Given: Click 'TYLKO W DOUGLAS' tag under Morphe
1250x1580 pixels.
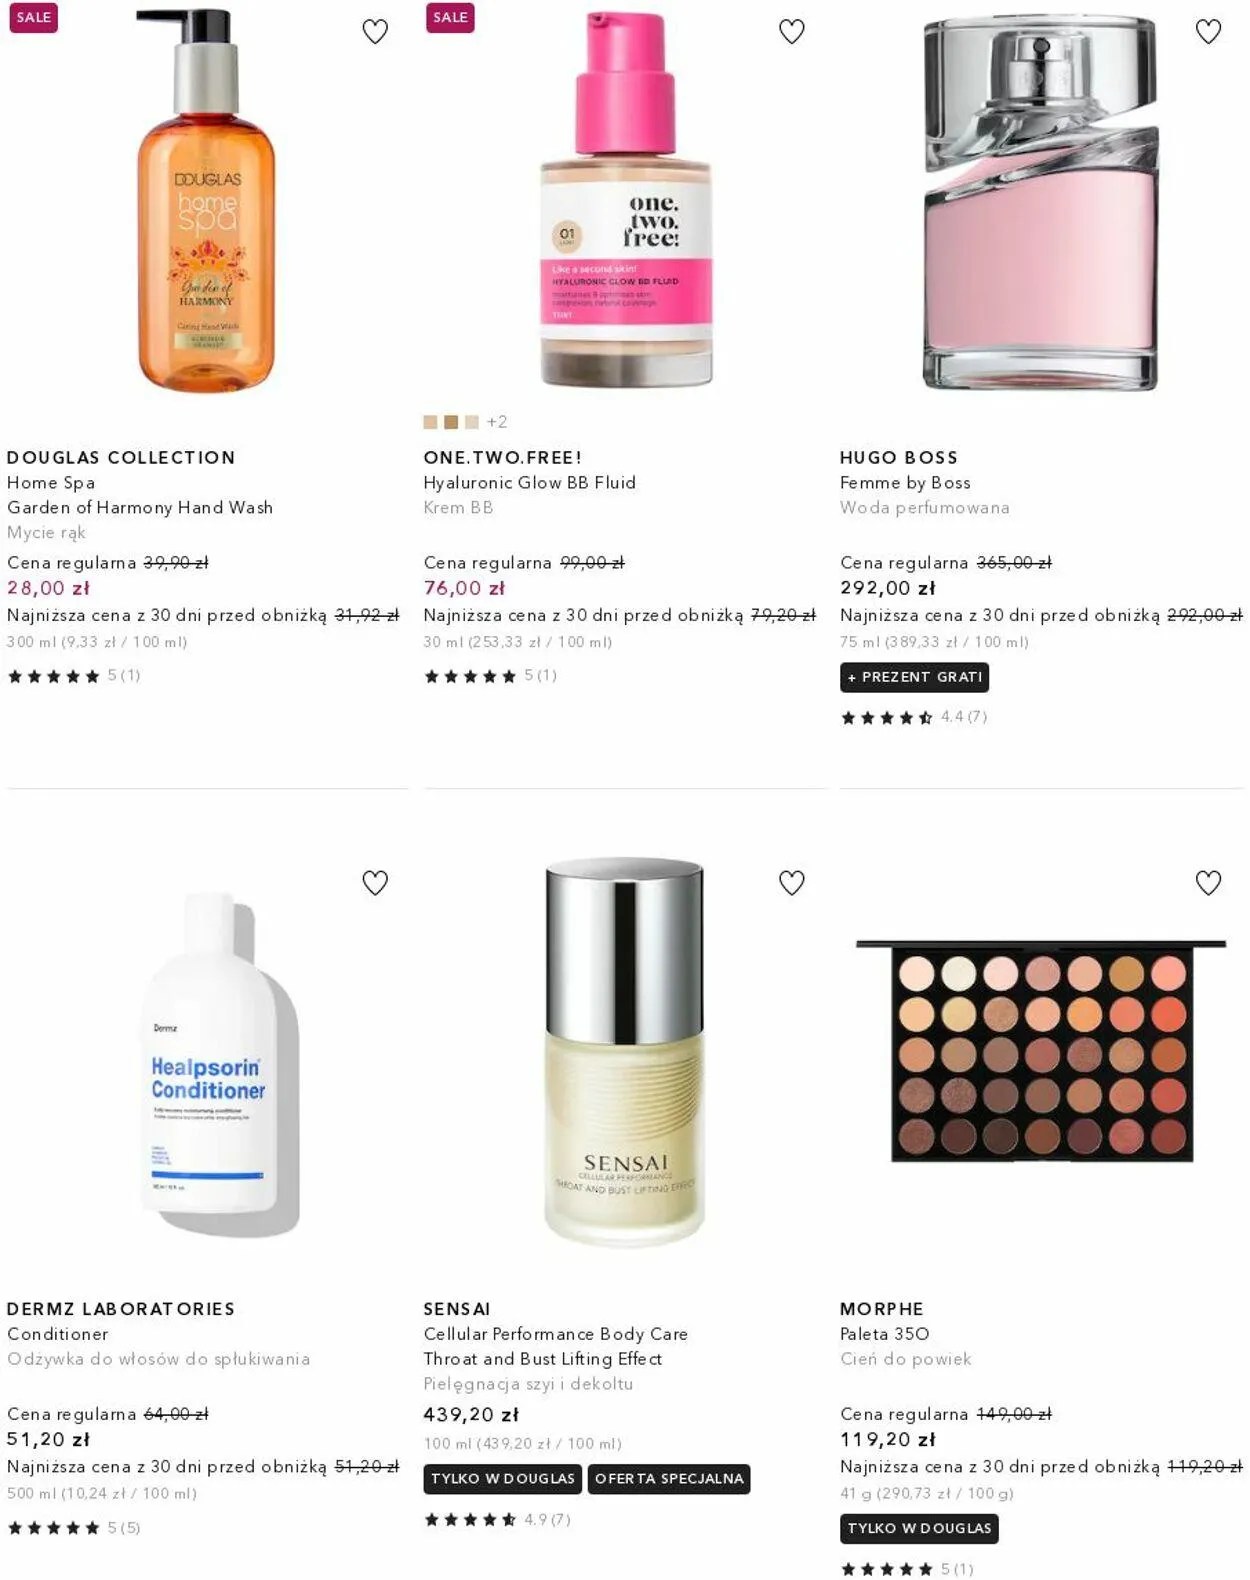Looking at the screenshot, I should pyautogui.click(x=919, y=1528).
